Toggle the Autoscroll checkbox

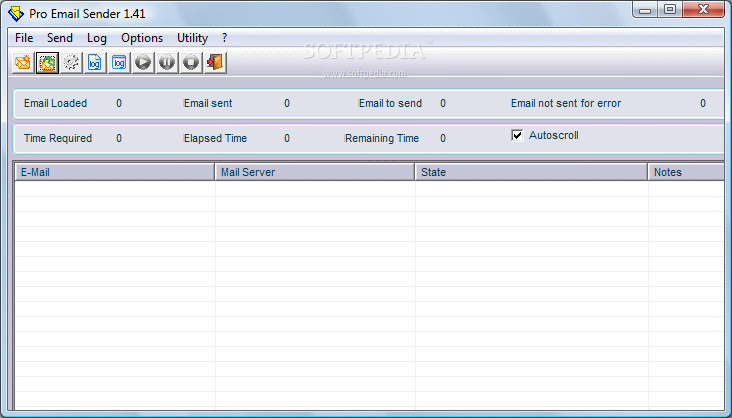pyautogui.click(x=517, y=135)
